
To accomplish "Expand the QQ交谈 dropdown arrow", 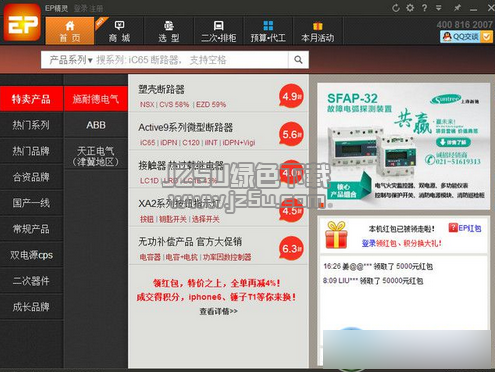I will pyautogui.click(x=487, y=37).
